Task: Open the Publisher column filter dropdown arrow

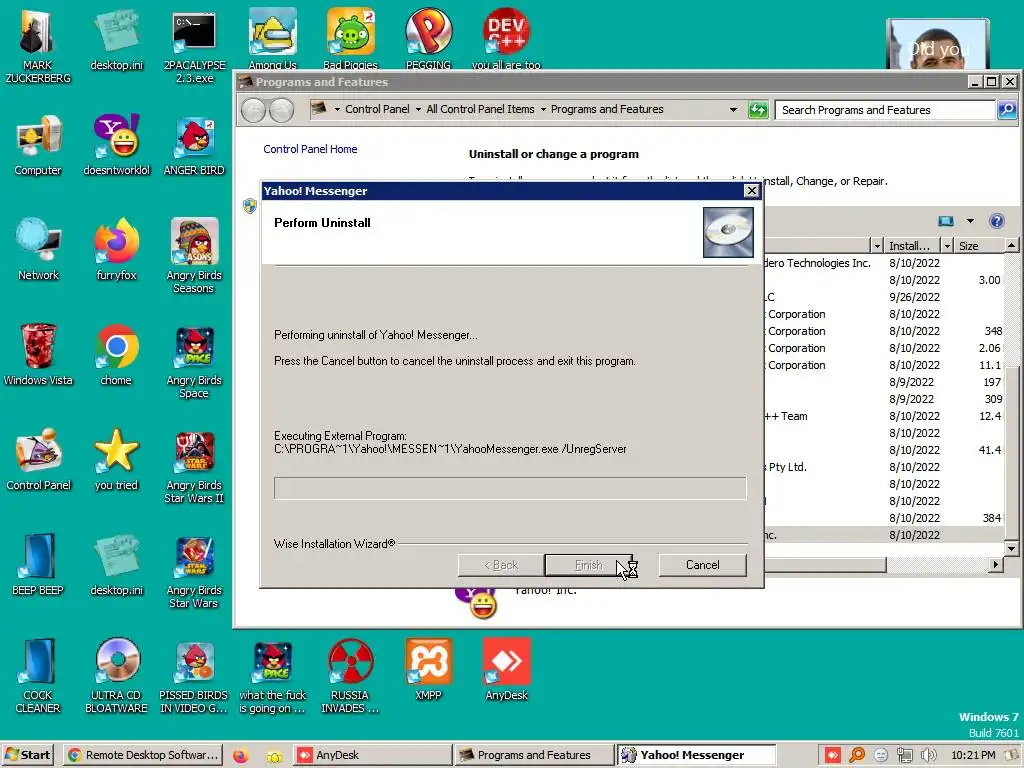Action: pyautogui.click(x=877, y=246)
